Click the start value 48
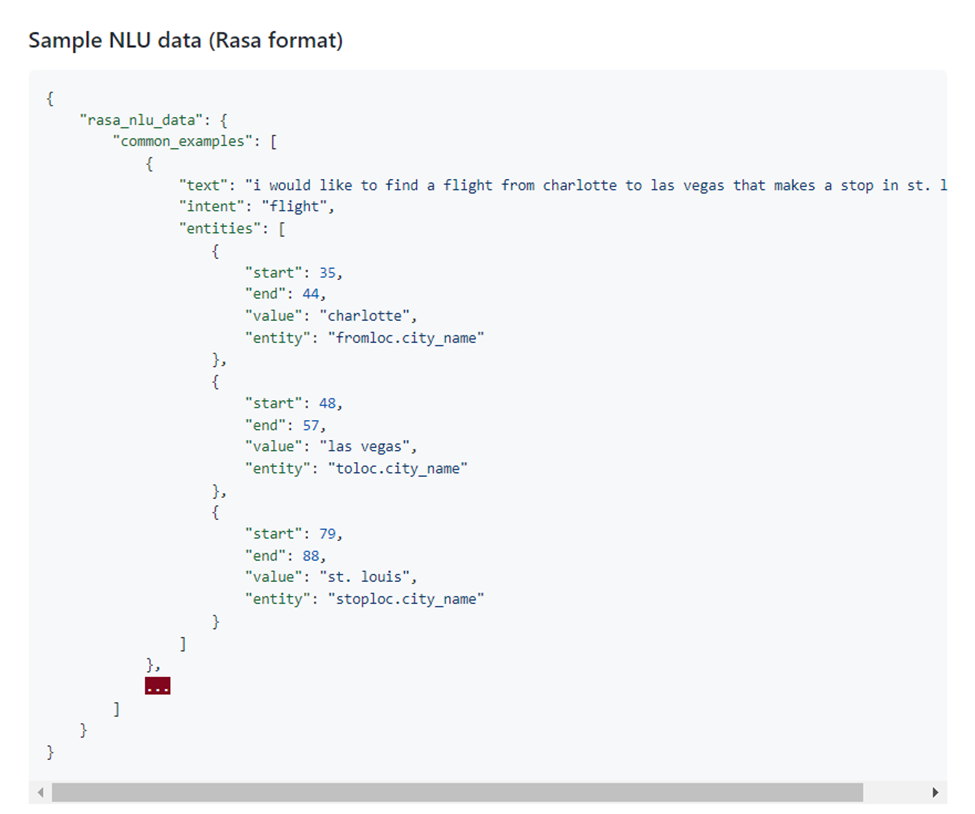The image size is (975, 814). (x=327, y=403)
